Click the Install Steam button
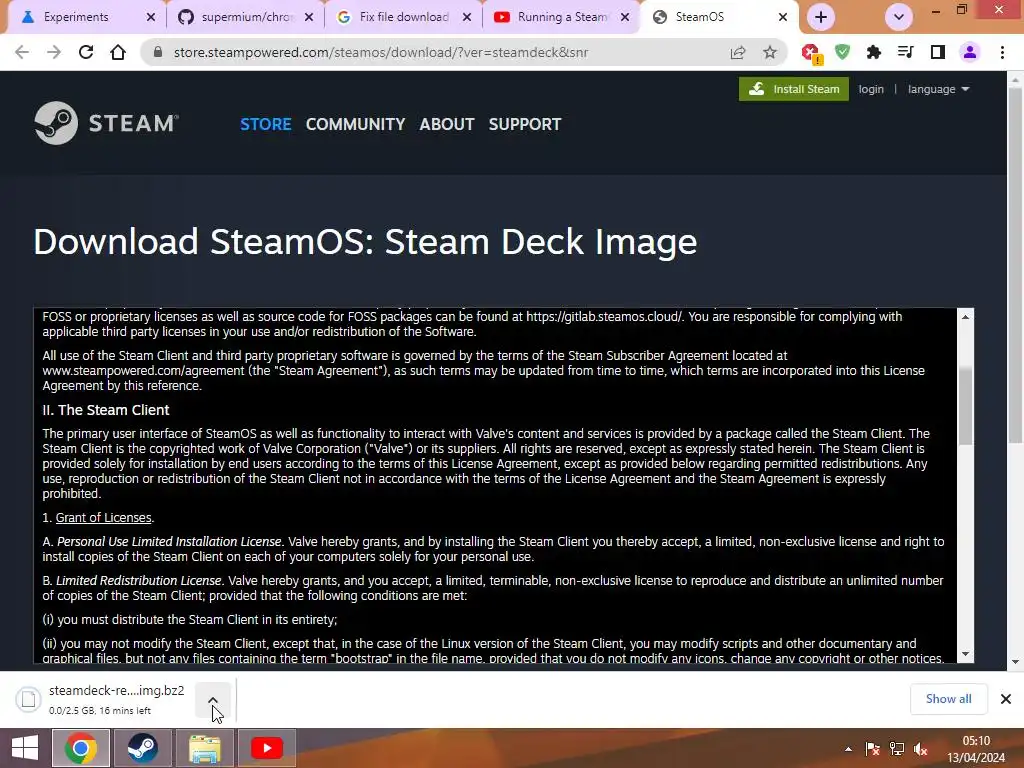 tap(793, 89)
